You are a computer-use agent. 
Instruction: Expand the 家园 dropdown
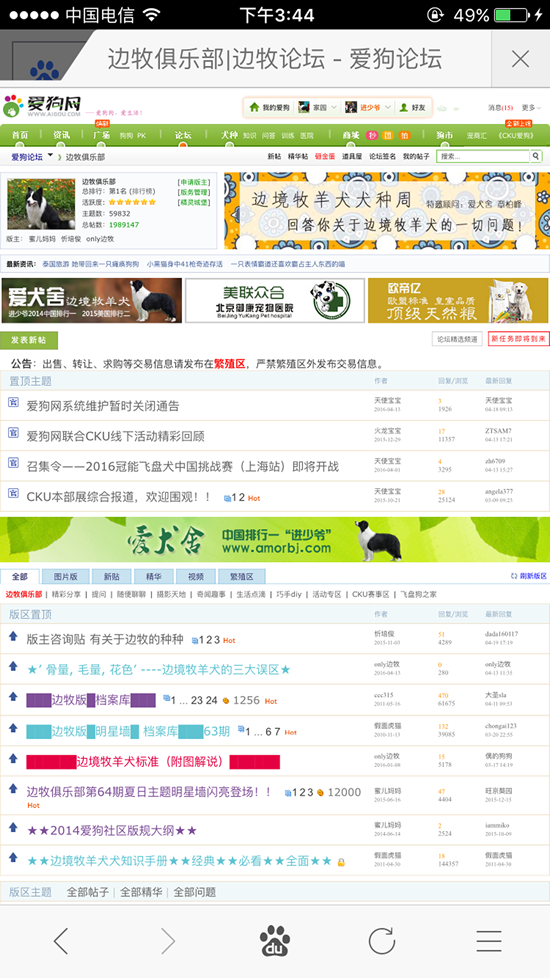[x=333, y=108]
